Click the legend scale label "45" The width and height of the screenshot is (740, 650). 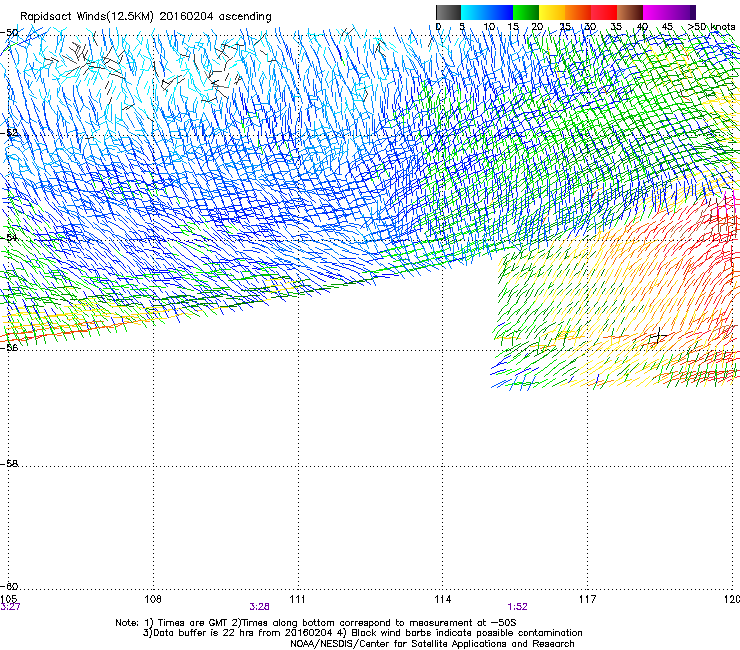(667, 27)
